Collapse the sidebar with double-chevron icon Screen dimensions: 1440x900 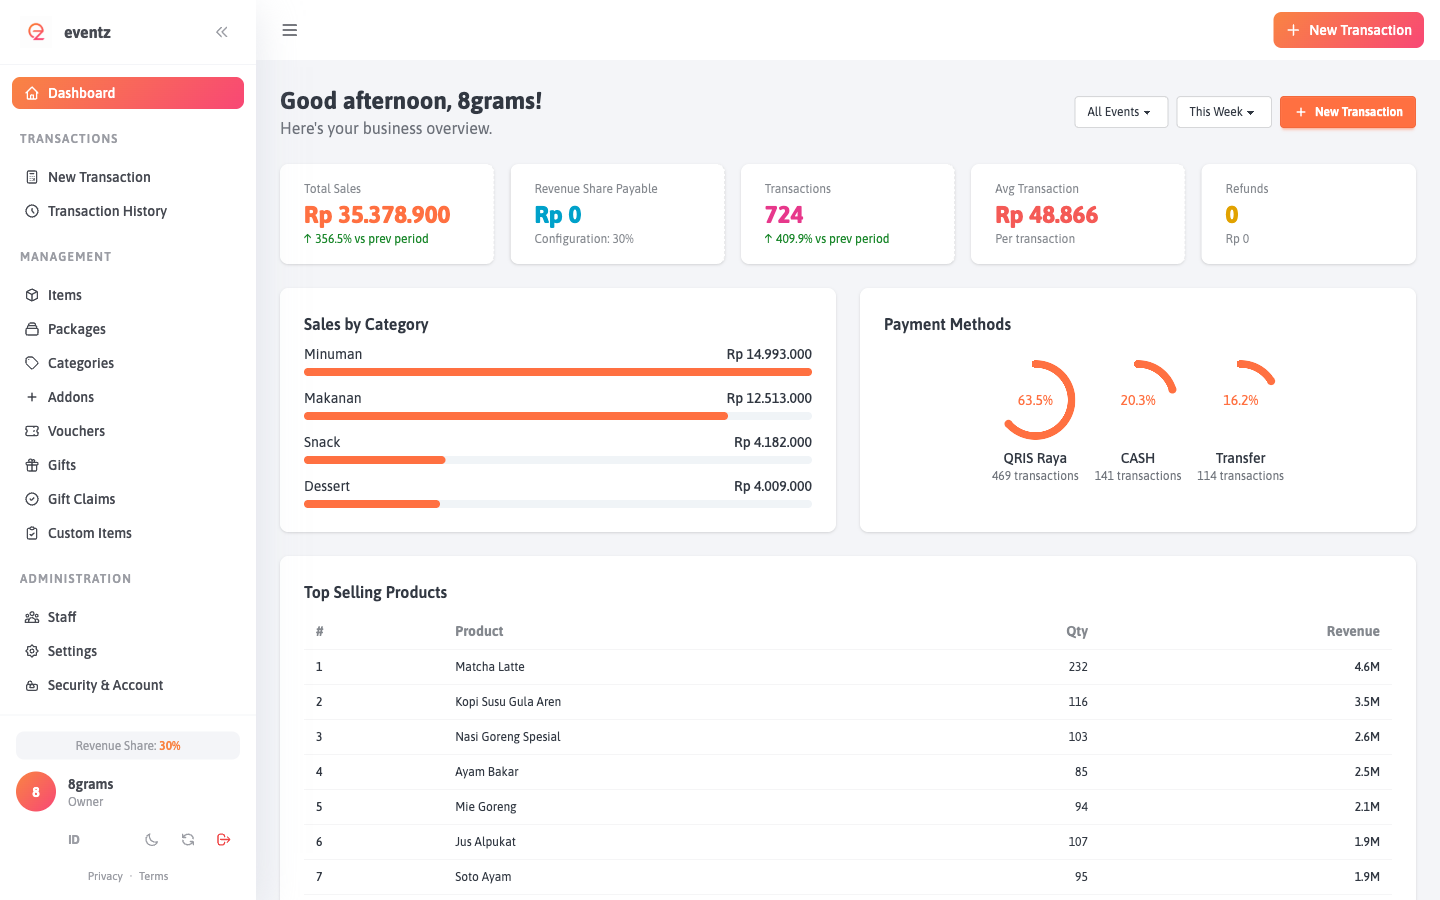222,32
